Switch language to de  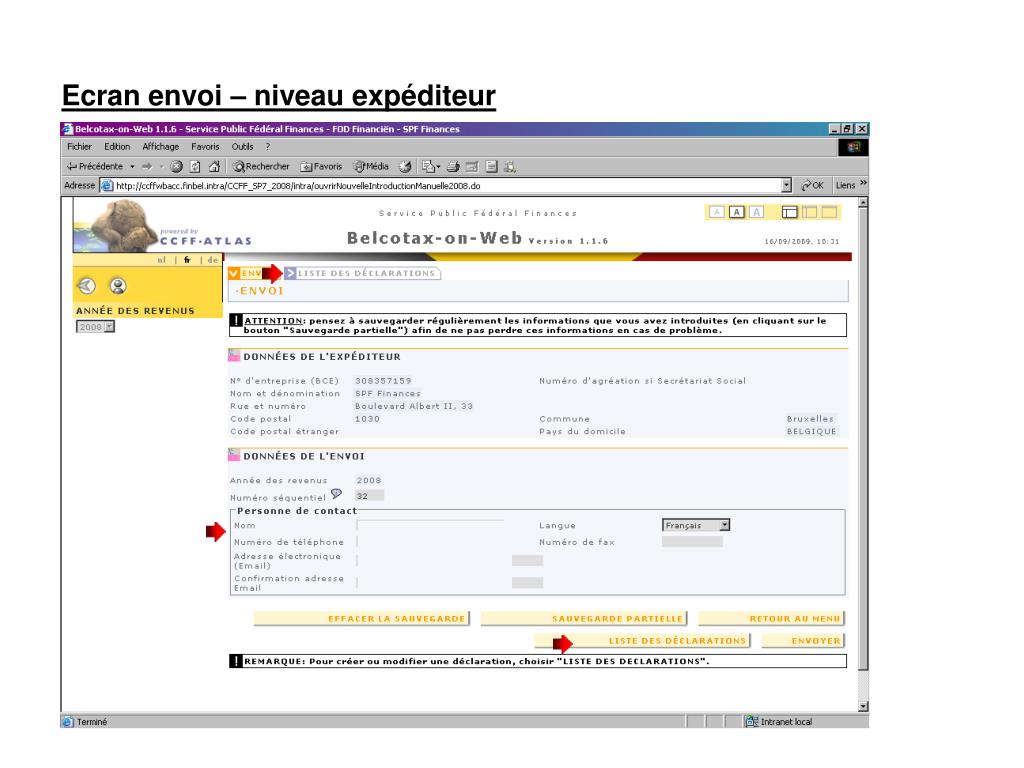213,260
